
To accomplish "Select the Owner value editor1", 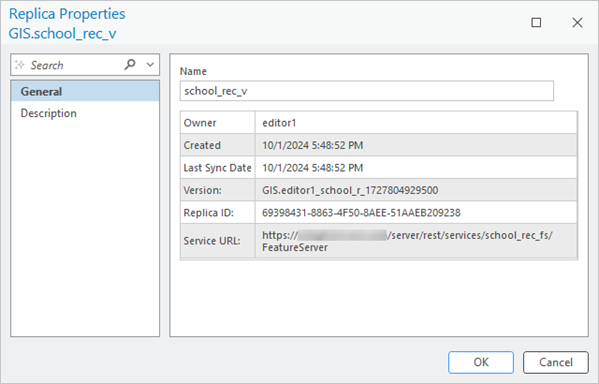I will 279,123.
